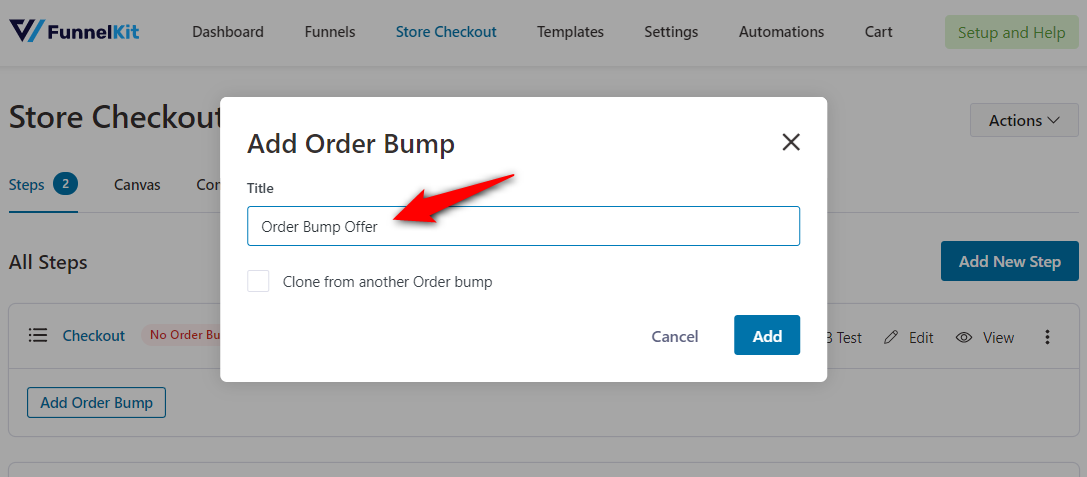The height and width of the screenshot is (477, 1087).
Task: Click the Setup and Help button
Action: pyautogui.click(x=1011, y=33)
